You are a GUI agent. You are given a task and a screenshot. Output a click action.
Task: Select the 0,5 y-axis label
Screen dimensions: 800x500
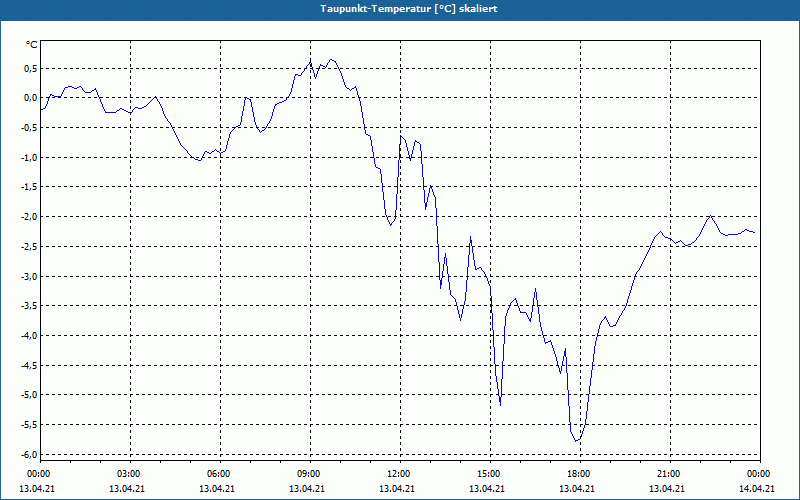tap(30, 68)
